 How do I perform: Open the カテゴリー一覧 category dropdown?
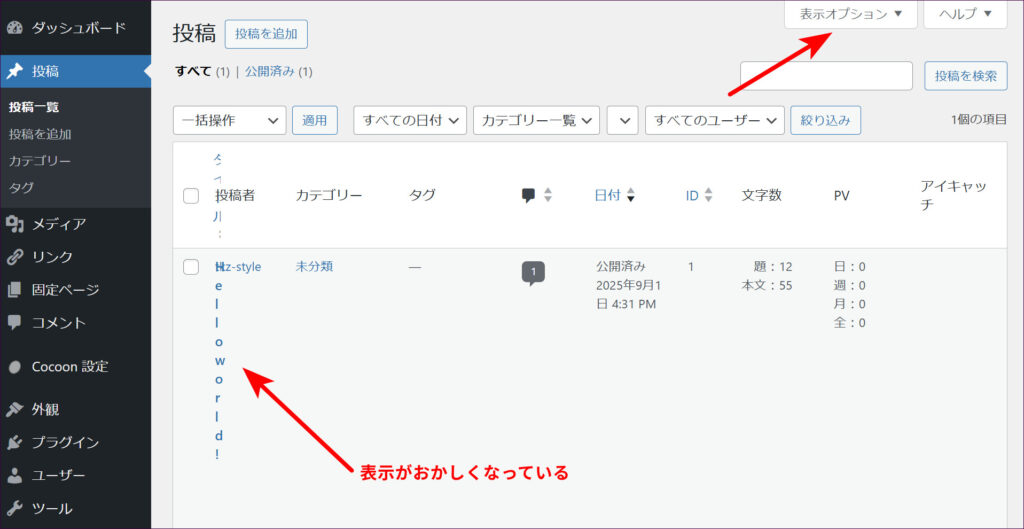pyautogui.click(x=536, y=120)
